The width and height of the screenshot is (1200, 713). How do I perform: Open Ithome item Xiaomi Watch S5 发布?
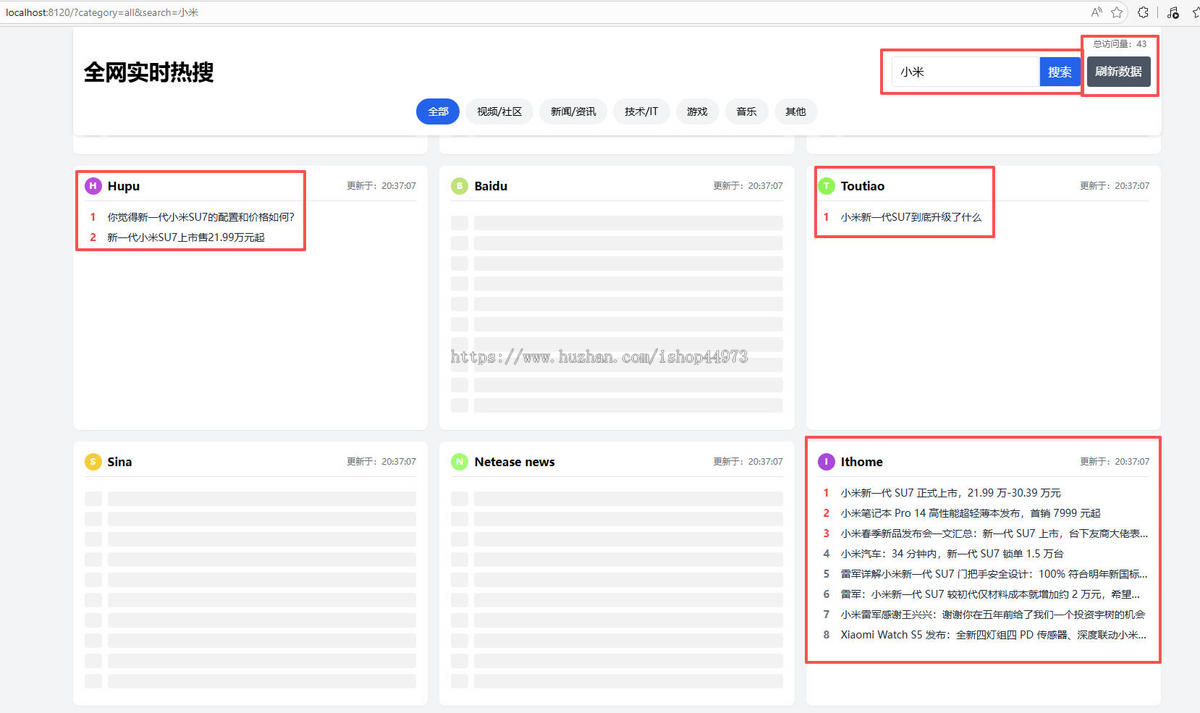(x=994, y=634)
